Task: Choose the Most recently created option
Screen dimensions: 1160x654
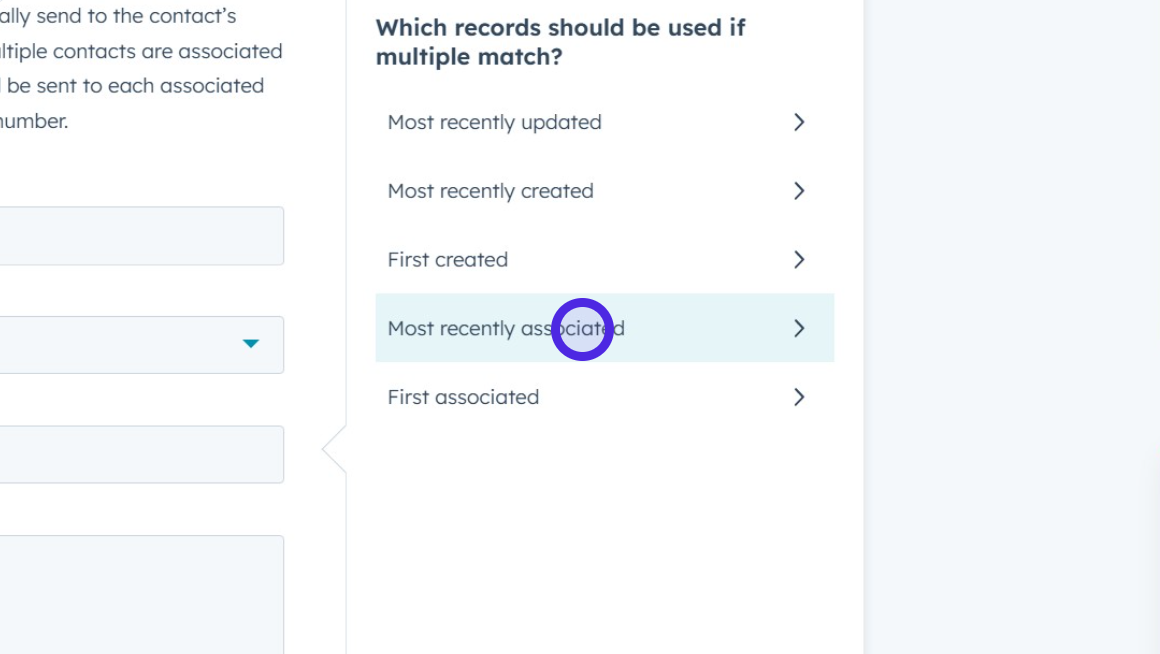Action: tap(491, 191)
